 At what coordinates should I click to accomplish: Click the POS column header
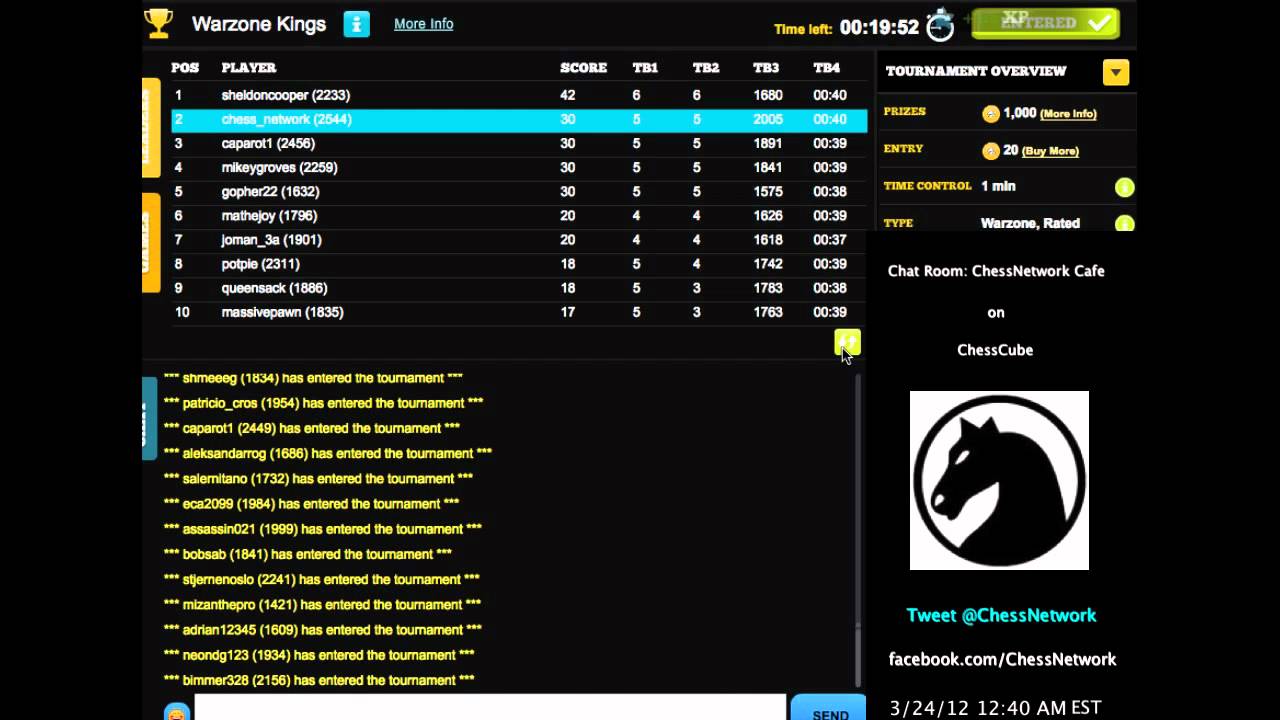pyautogui.click(x=185, y=68)
